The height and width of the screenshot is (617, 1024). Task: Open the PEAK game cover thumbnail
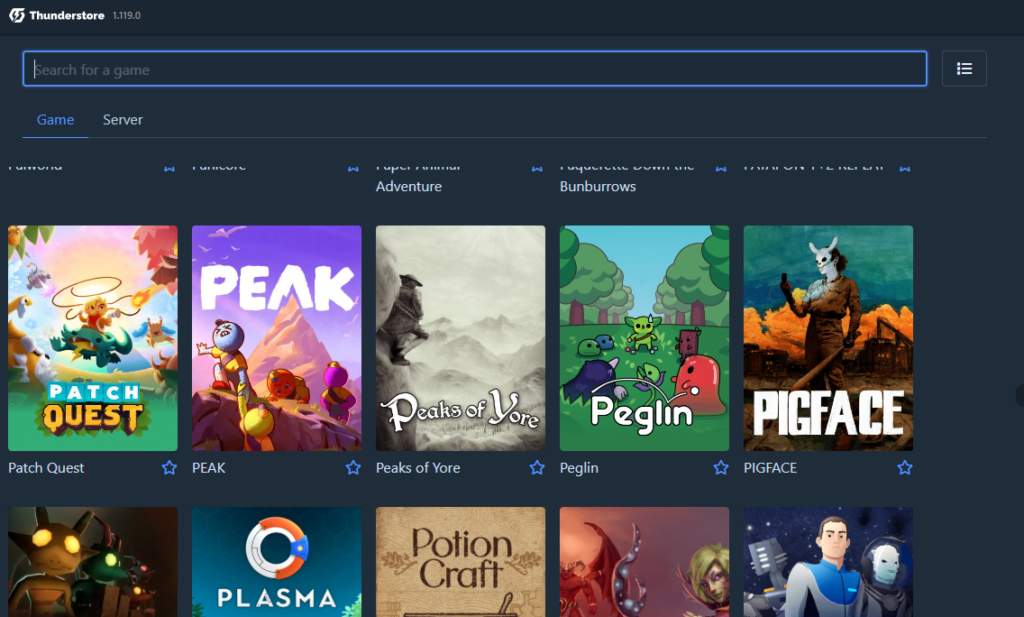click(x=277, y=338)
